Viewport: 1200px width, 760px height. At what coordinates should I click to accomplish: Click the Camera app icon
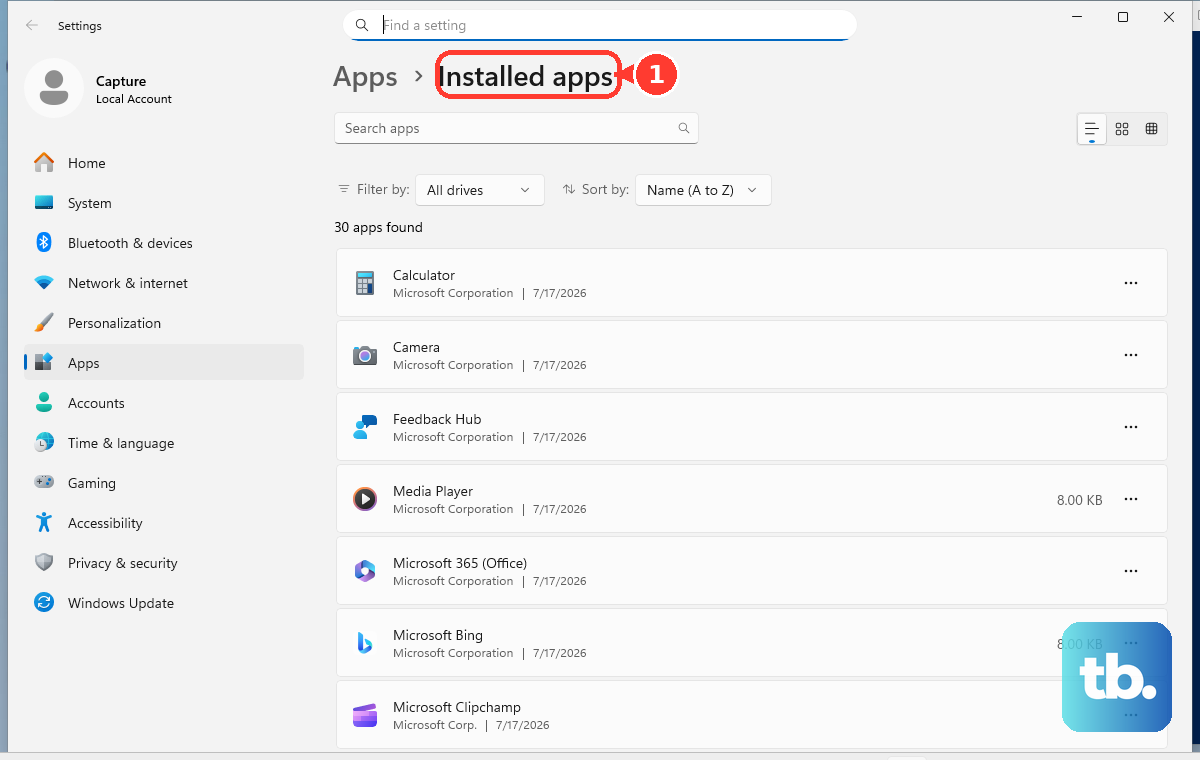365,355
